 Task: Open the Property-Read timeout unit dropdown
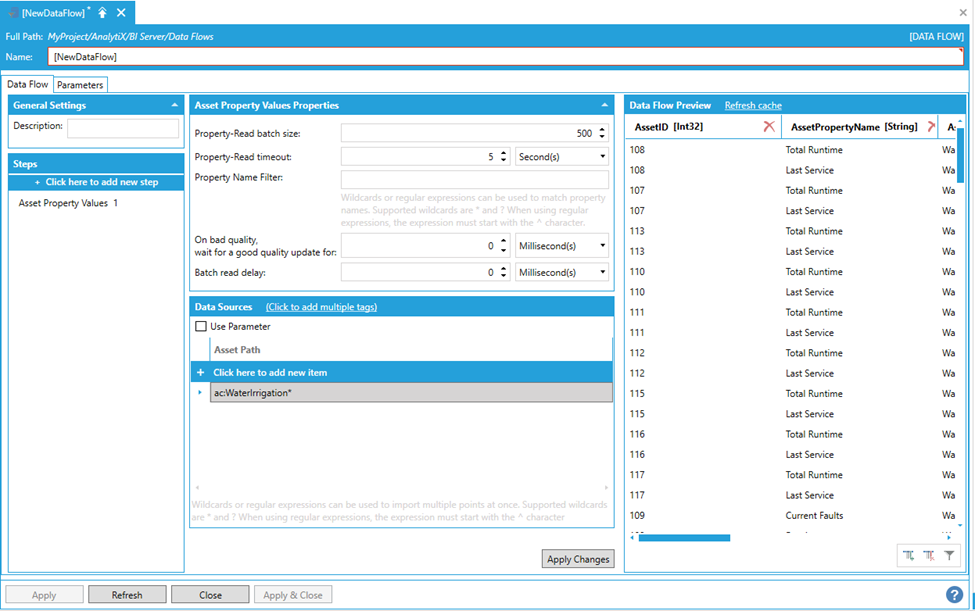[x=561, y=157]
